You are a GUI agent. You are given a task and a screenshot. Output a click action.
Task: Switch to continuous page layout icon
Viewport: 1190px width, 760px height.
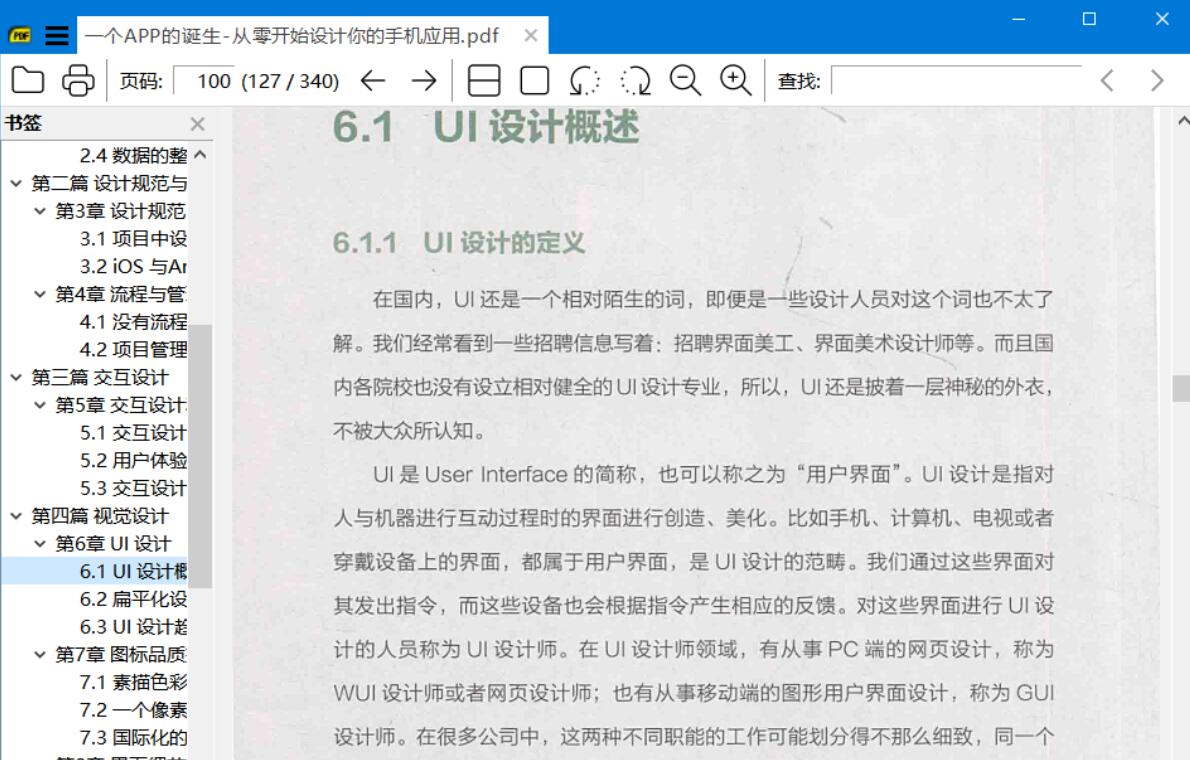click(483, 80)
